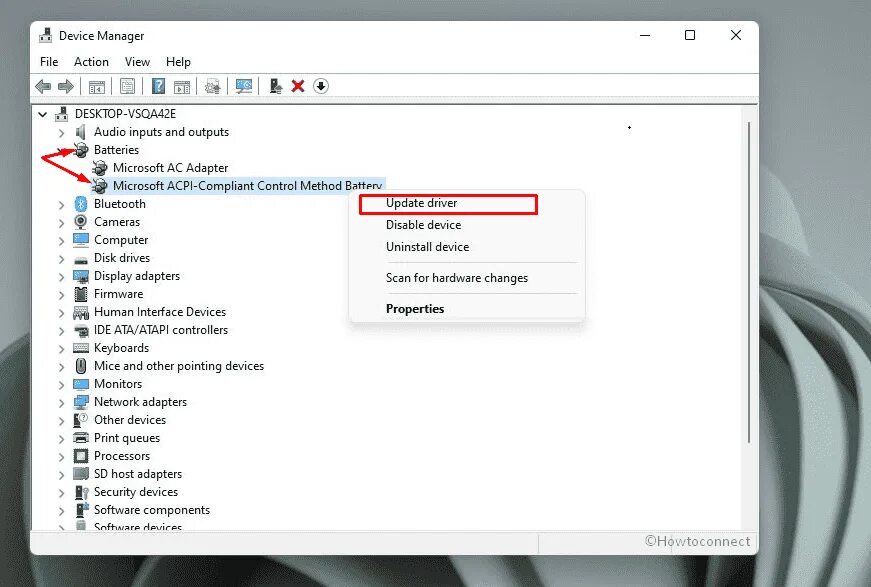The image size is (871, 587).
Task: Click the Display adapters icon
Action: [x=81, y=276]
